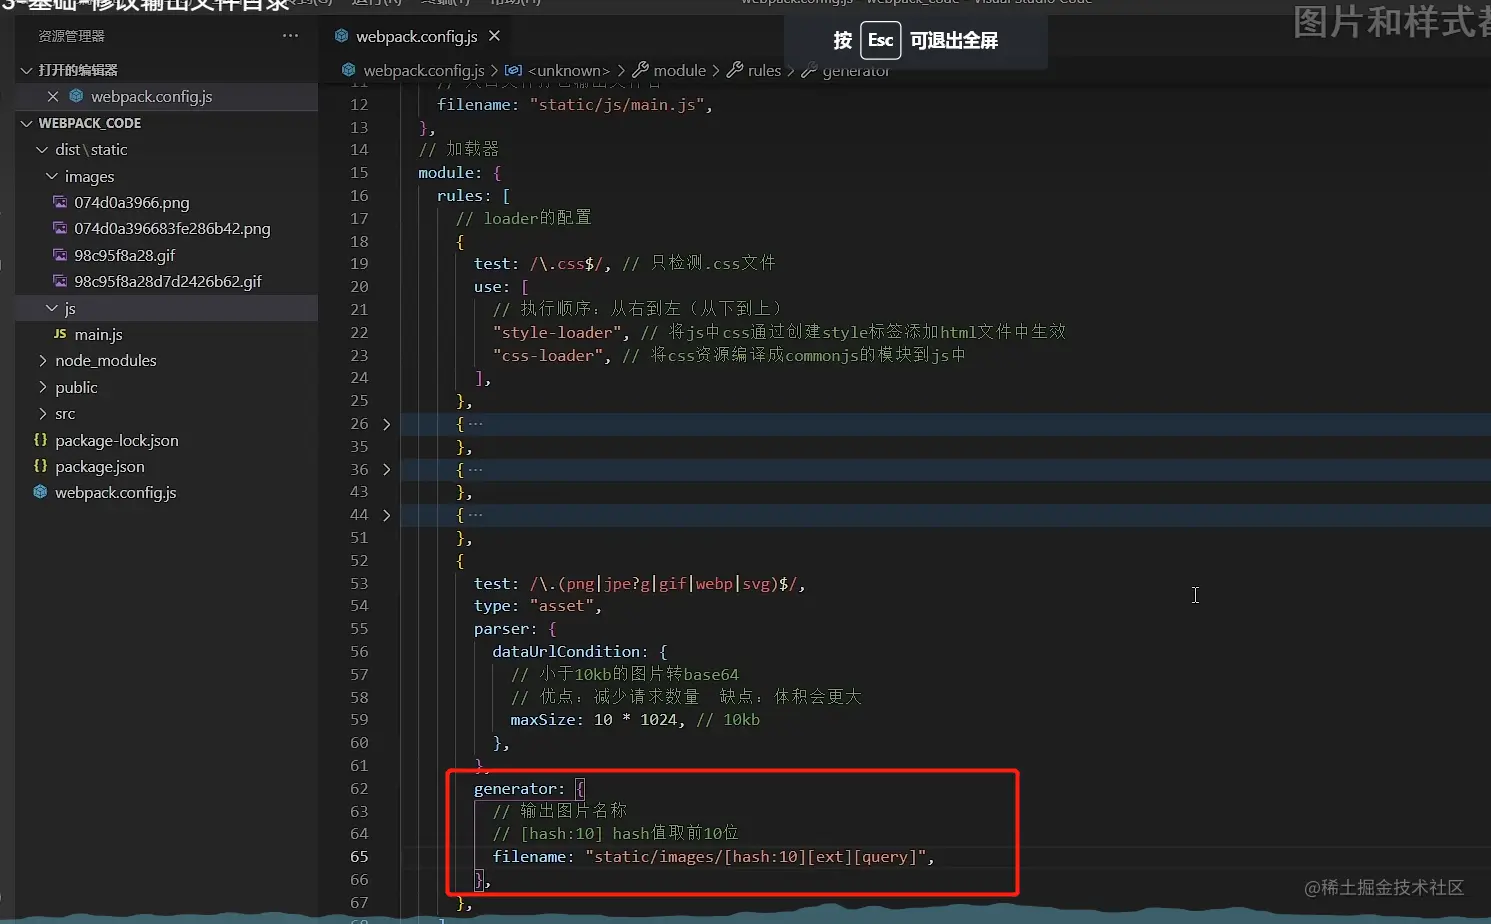Click dataUrlCondition on line 56
The width and height of the screenshot is (1491, 924).
coord(567,651)
